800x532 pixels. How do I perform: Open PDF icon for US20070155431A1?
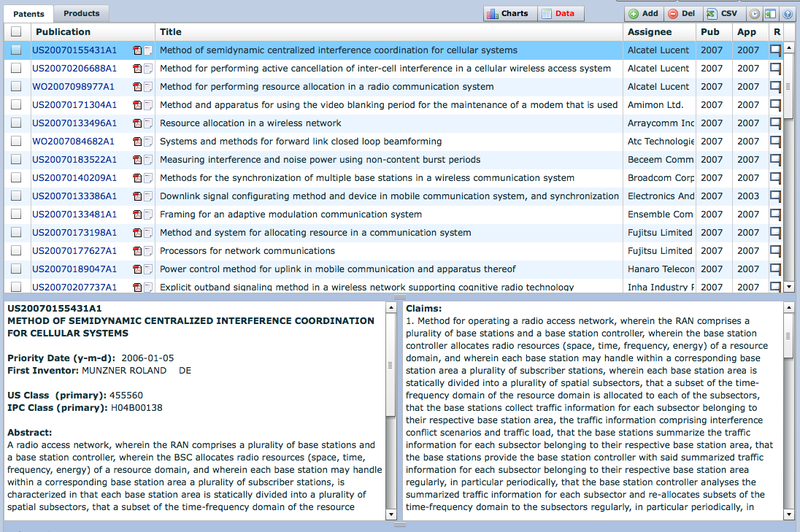click(x=137, y=50)
